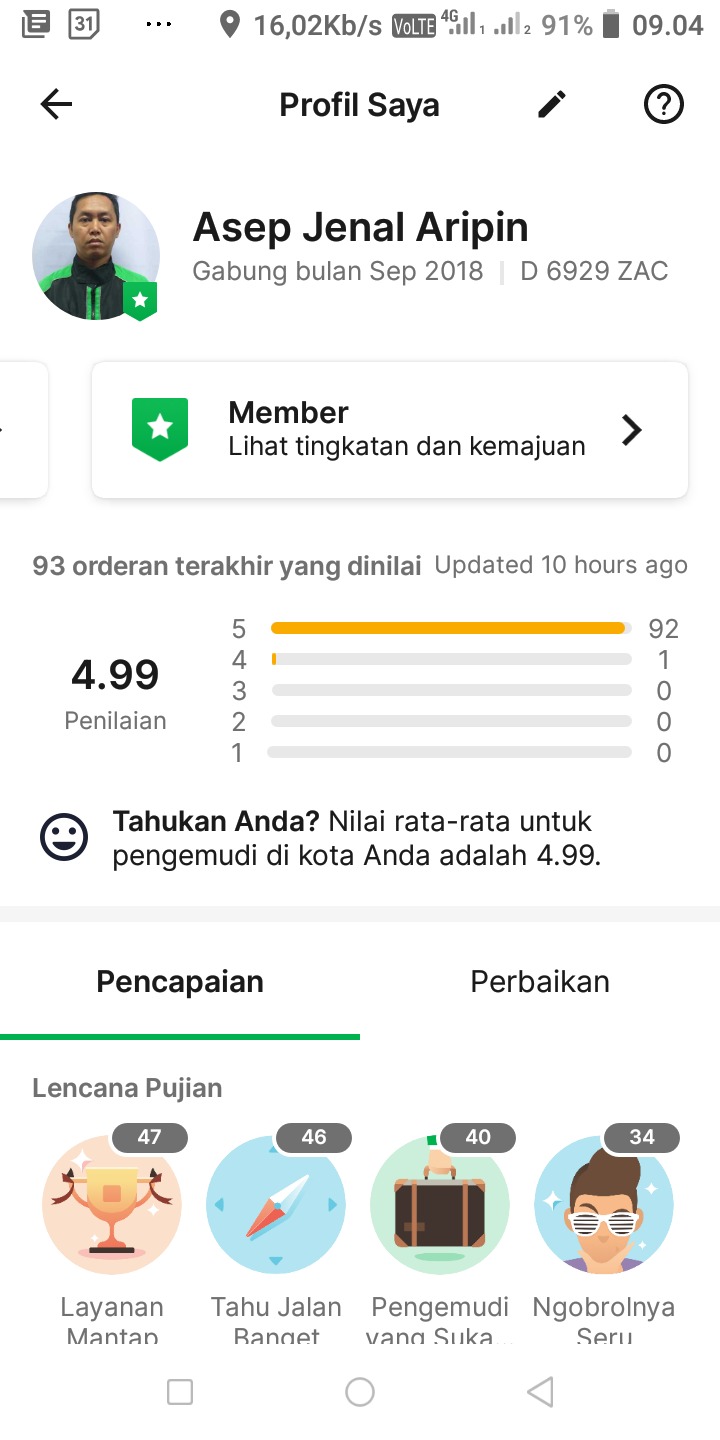Tap the 5-star orange rating bar
Image resolution: width=720 pixels, height=1440 pixels.
(x=448, y=628)
